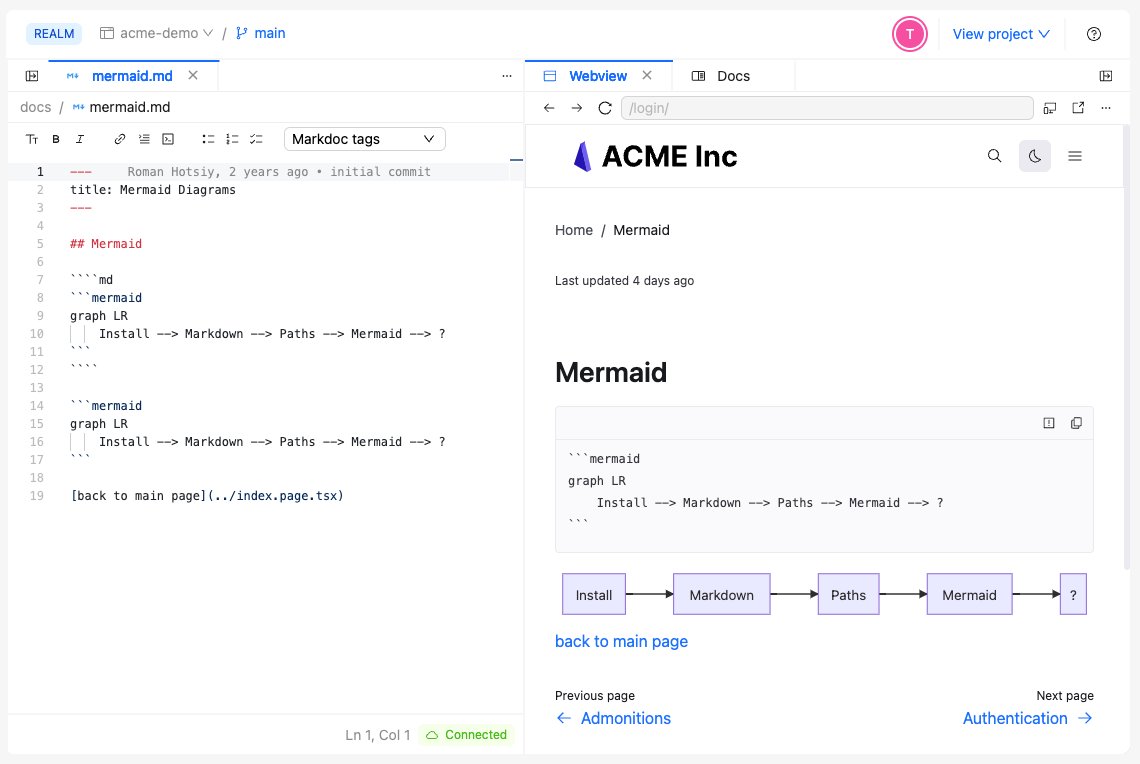
Task: Insert a numbered list
Action: (x=232, y=139)
